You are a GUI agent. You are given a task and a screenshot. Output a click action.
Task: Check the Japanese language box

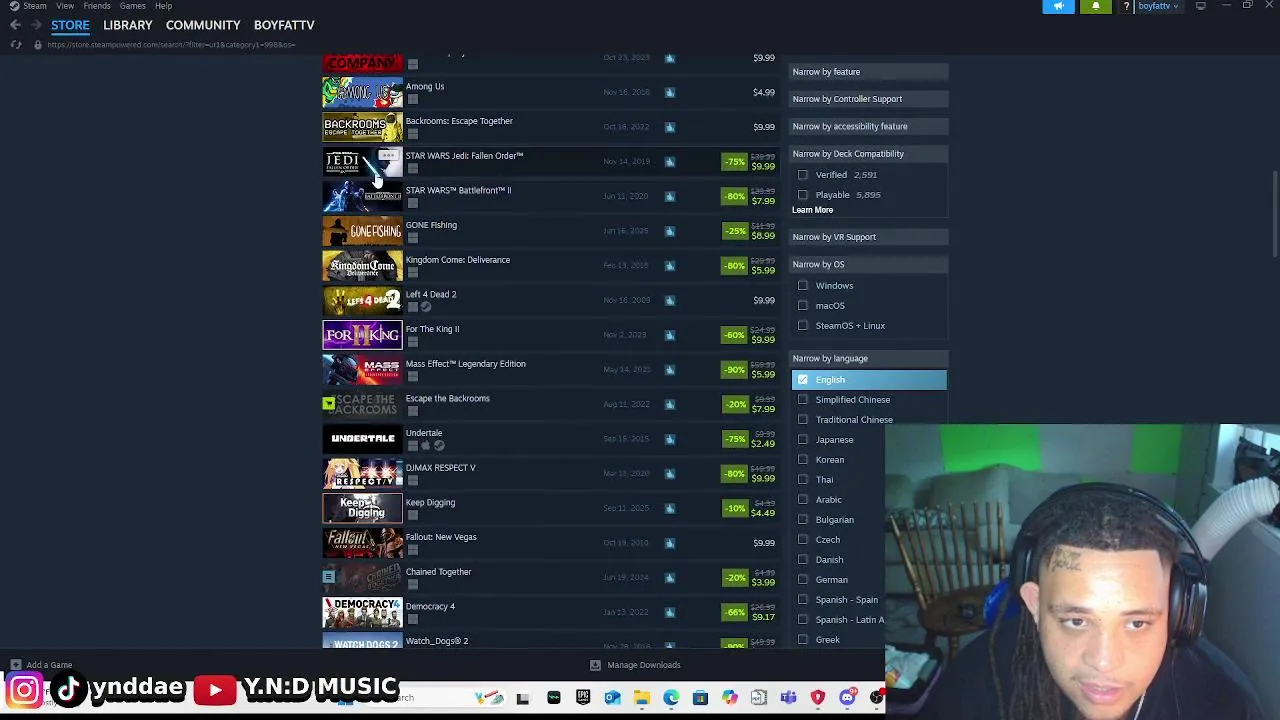point(802,440)
